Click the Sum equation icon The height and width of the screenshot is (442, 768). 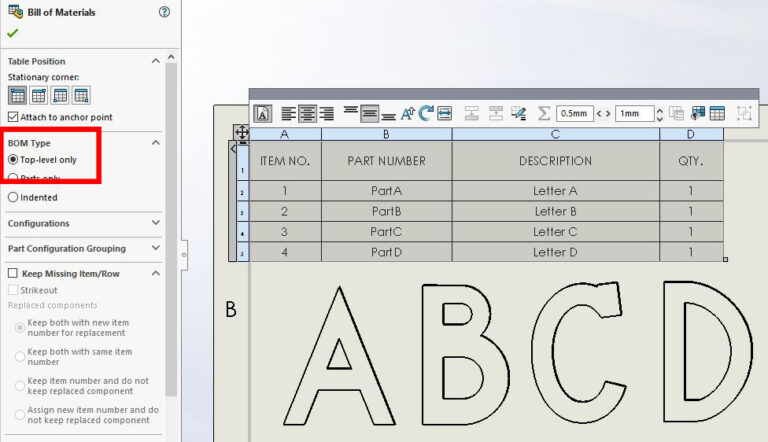point(544,113)
